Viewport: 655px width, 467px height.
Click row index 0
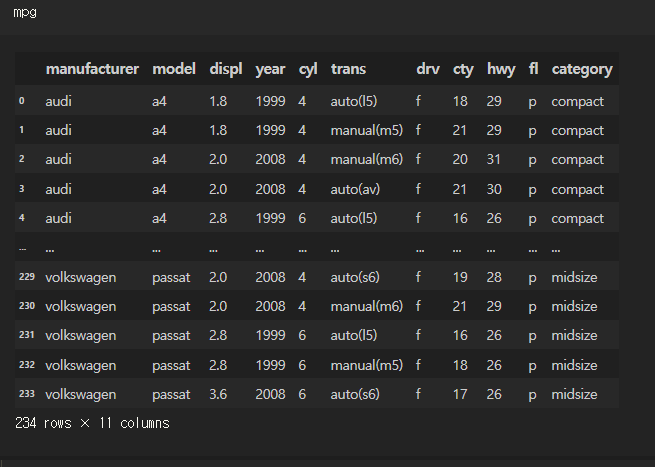tap(22, 101)
